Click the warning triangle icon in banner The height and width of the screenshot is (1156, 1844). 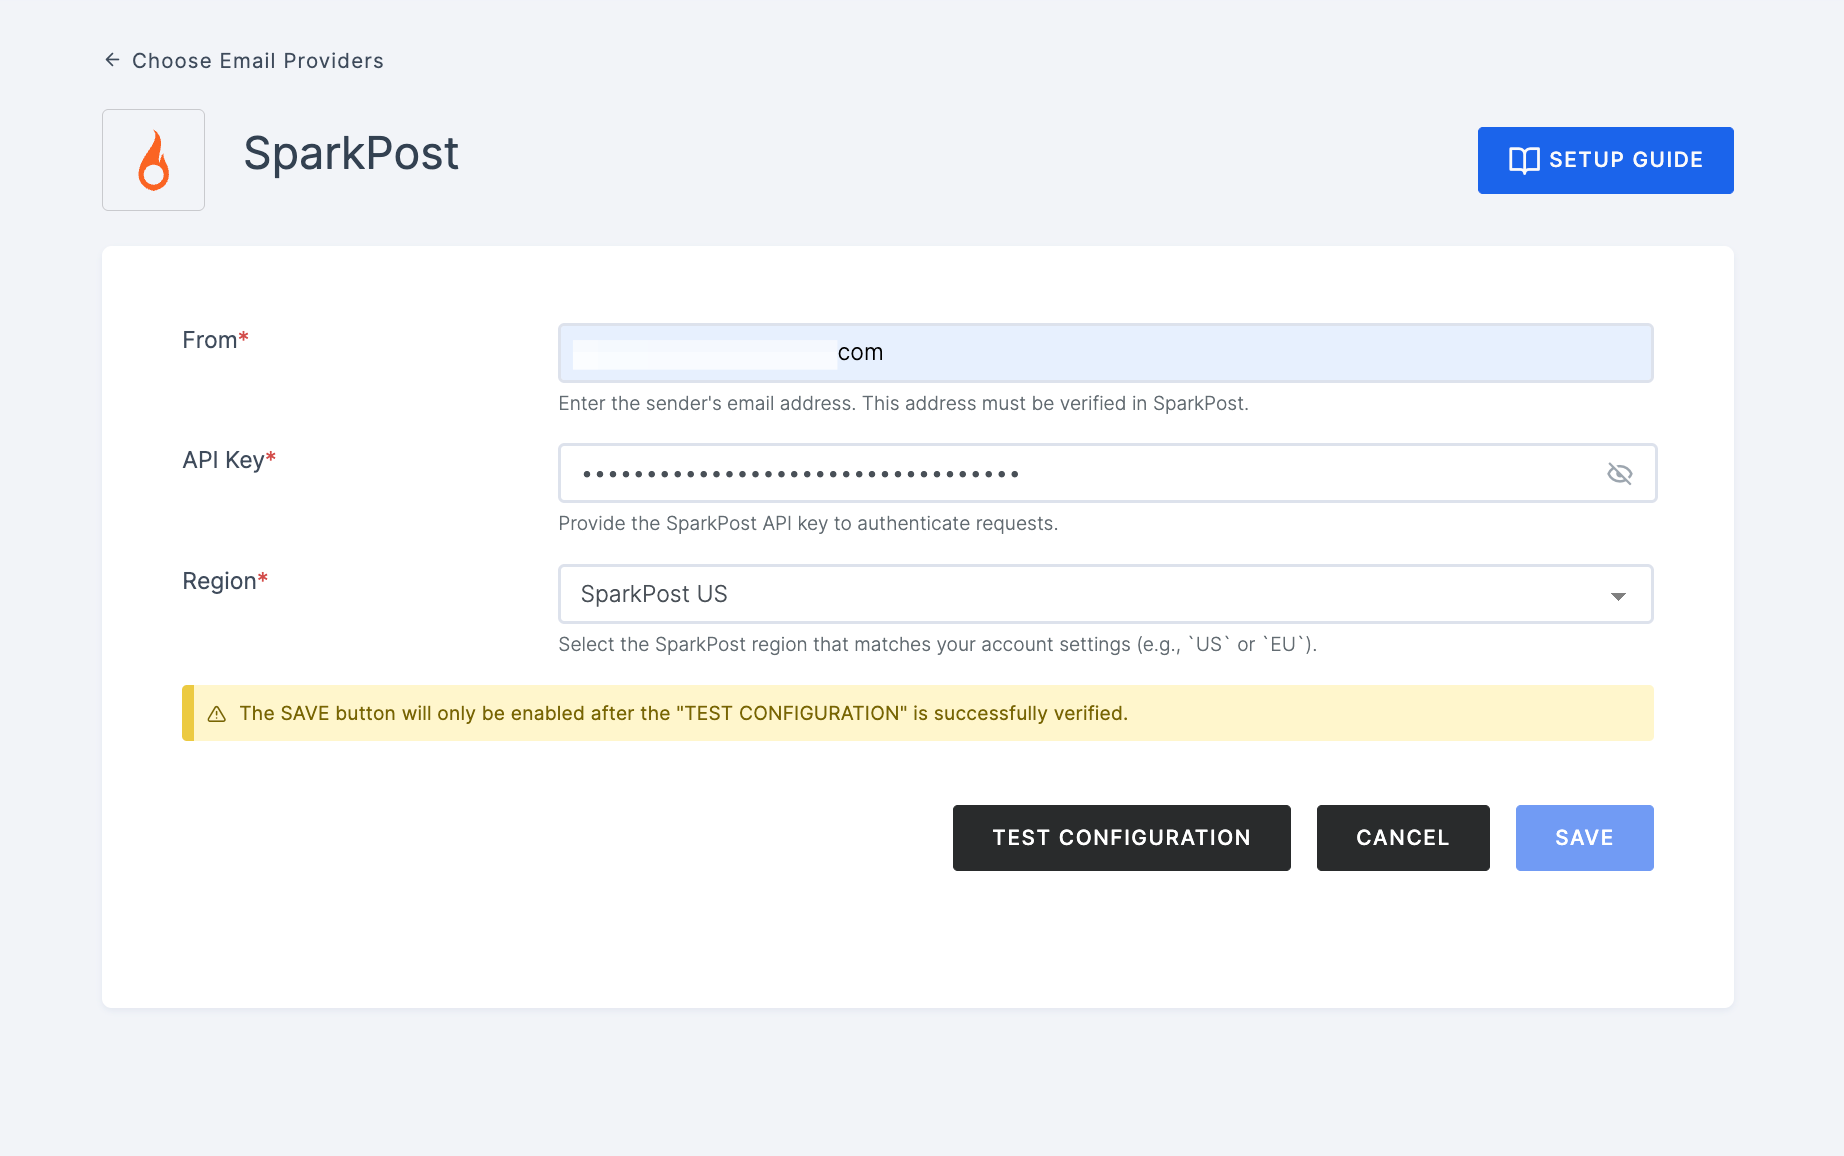tap(217, 714)
